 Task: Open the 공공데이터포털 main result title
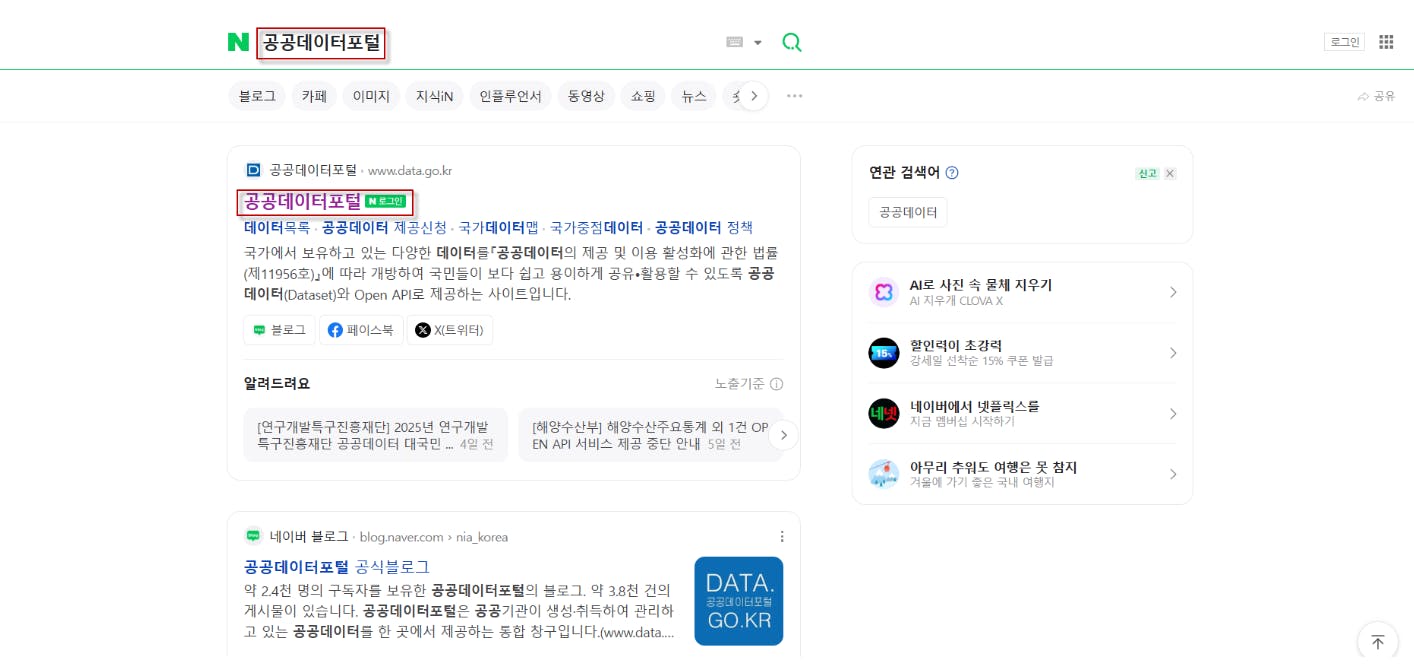[x=302, y=202]
